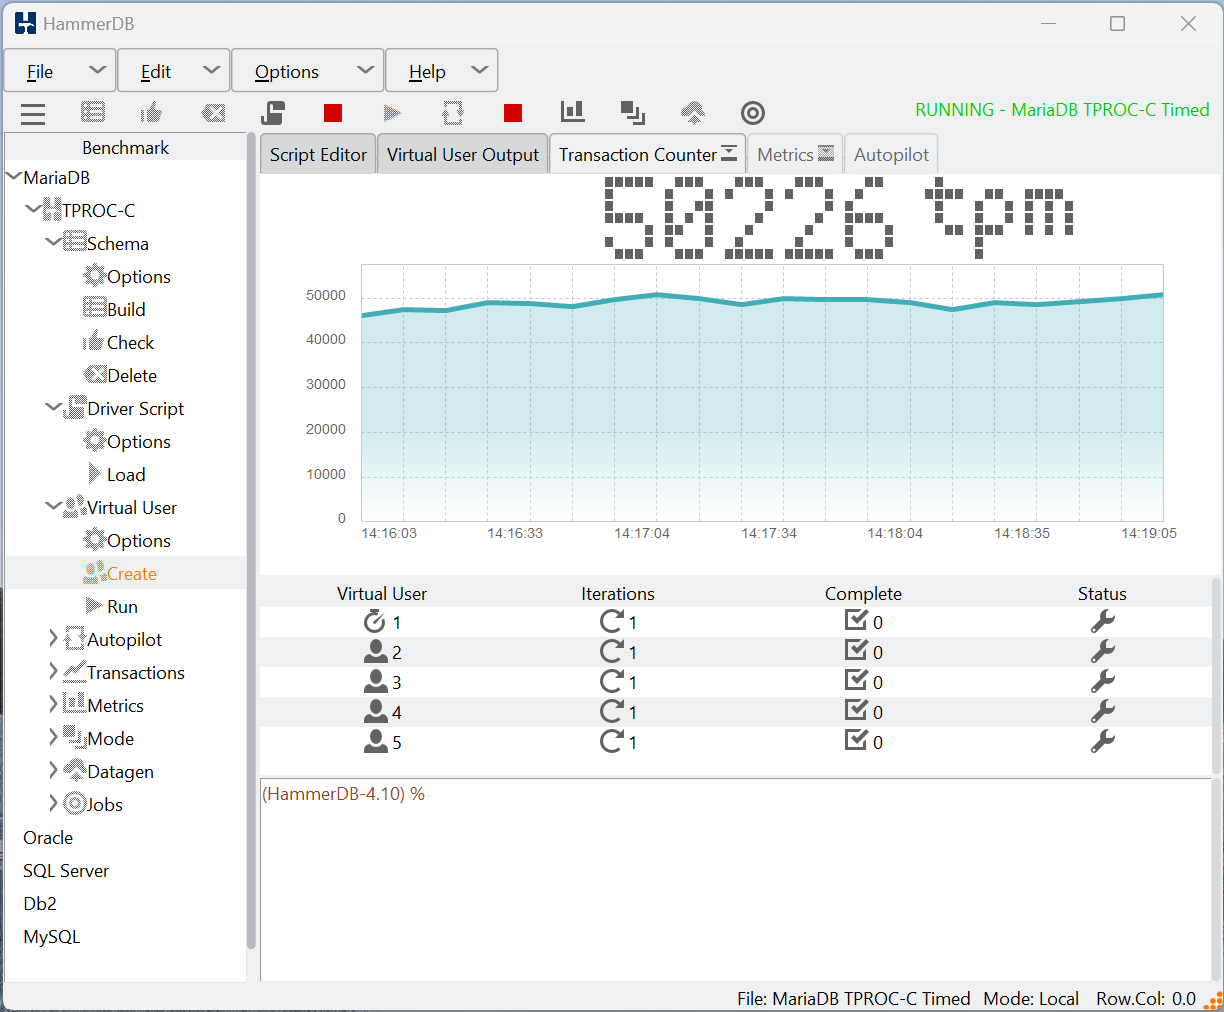Click the wrench status icon for virtual user 1
1224x1012 pixels.
[1102, 622]
